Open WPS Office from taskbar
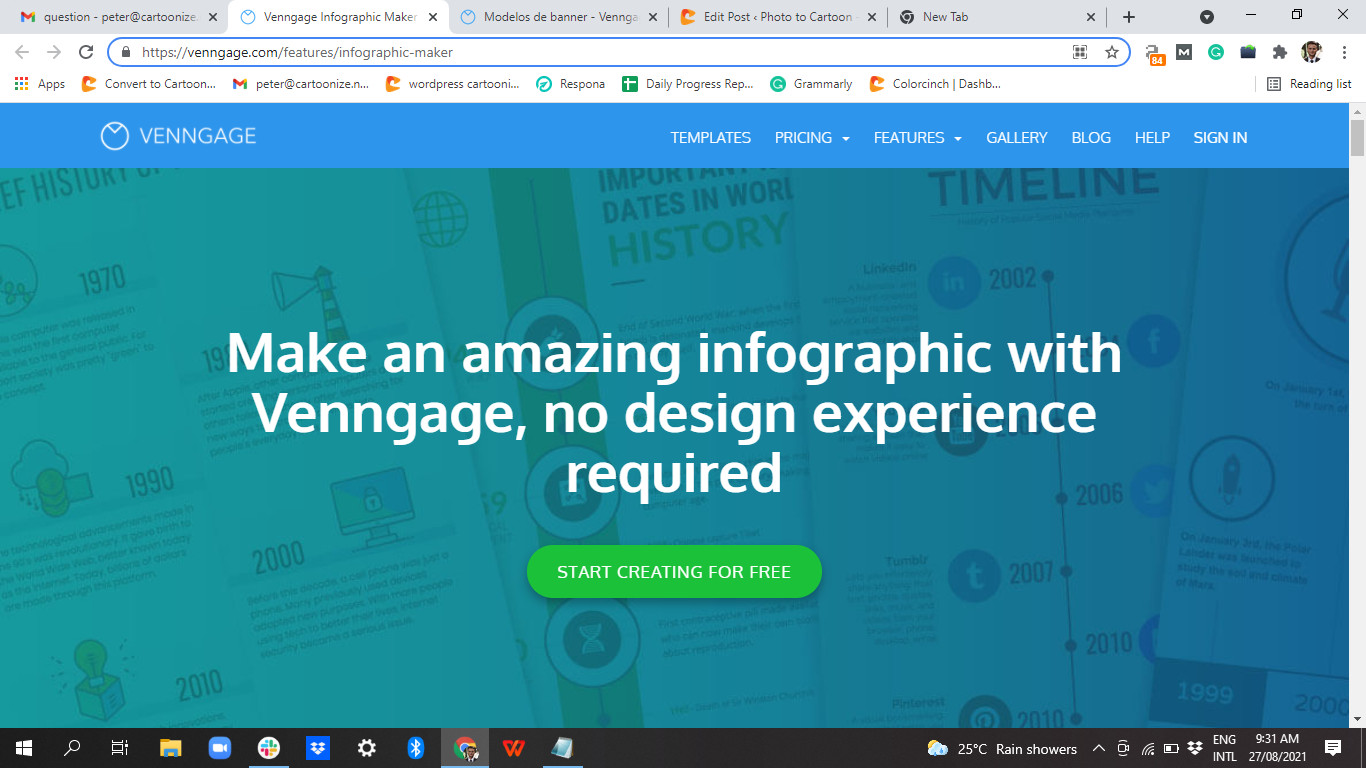 (x=514, y=748)
